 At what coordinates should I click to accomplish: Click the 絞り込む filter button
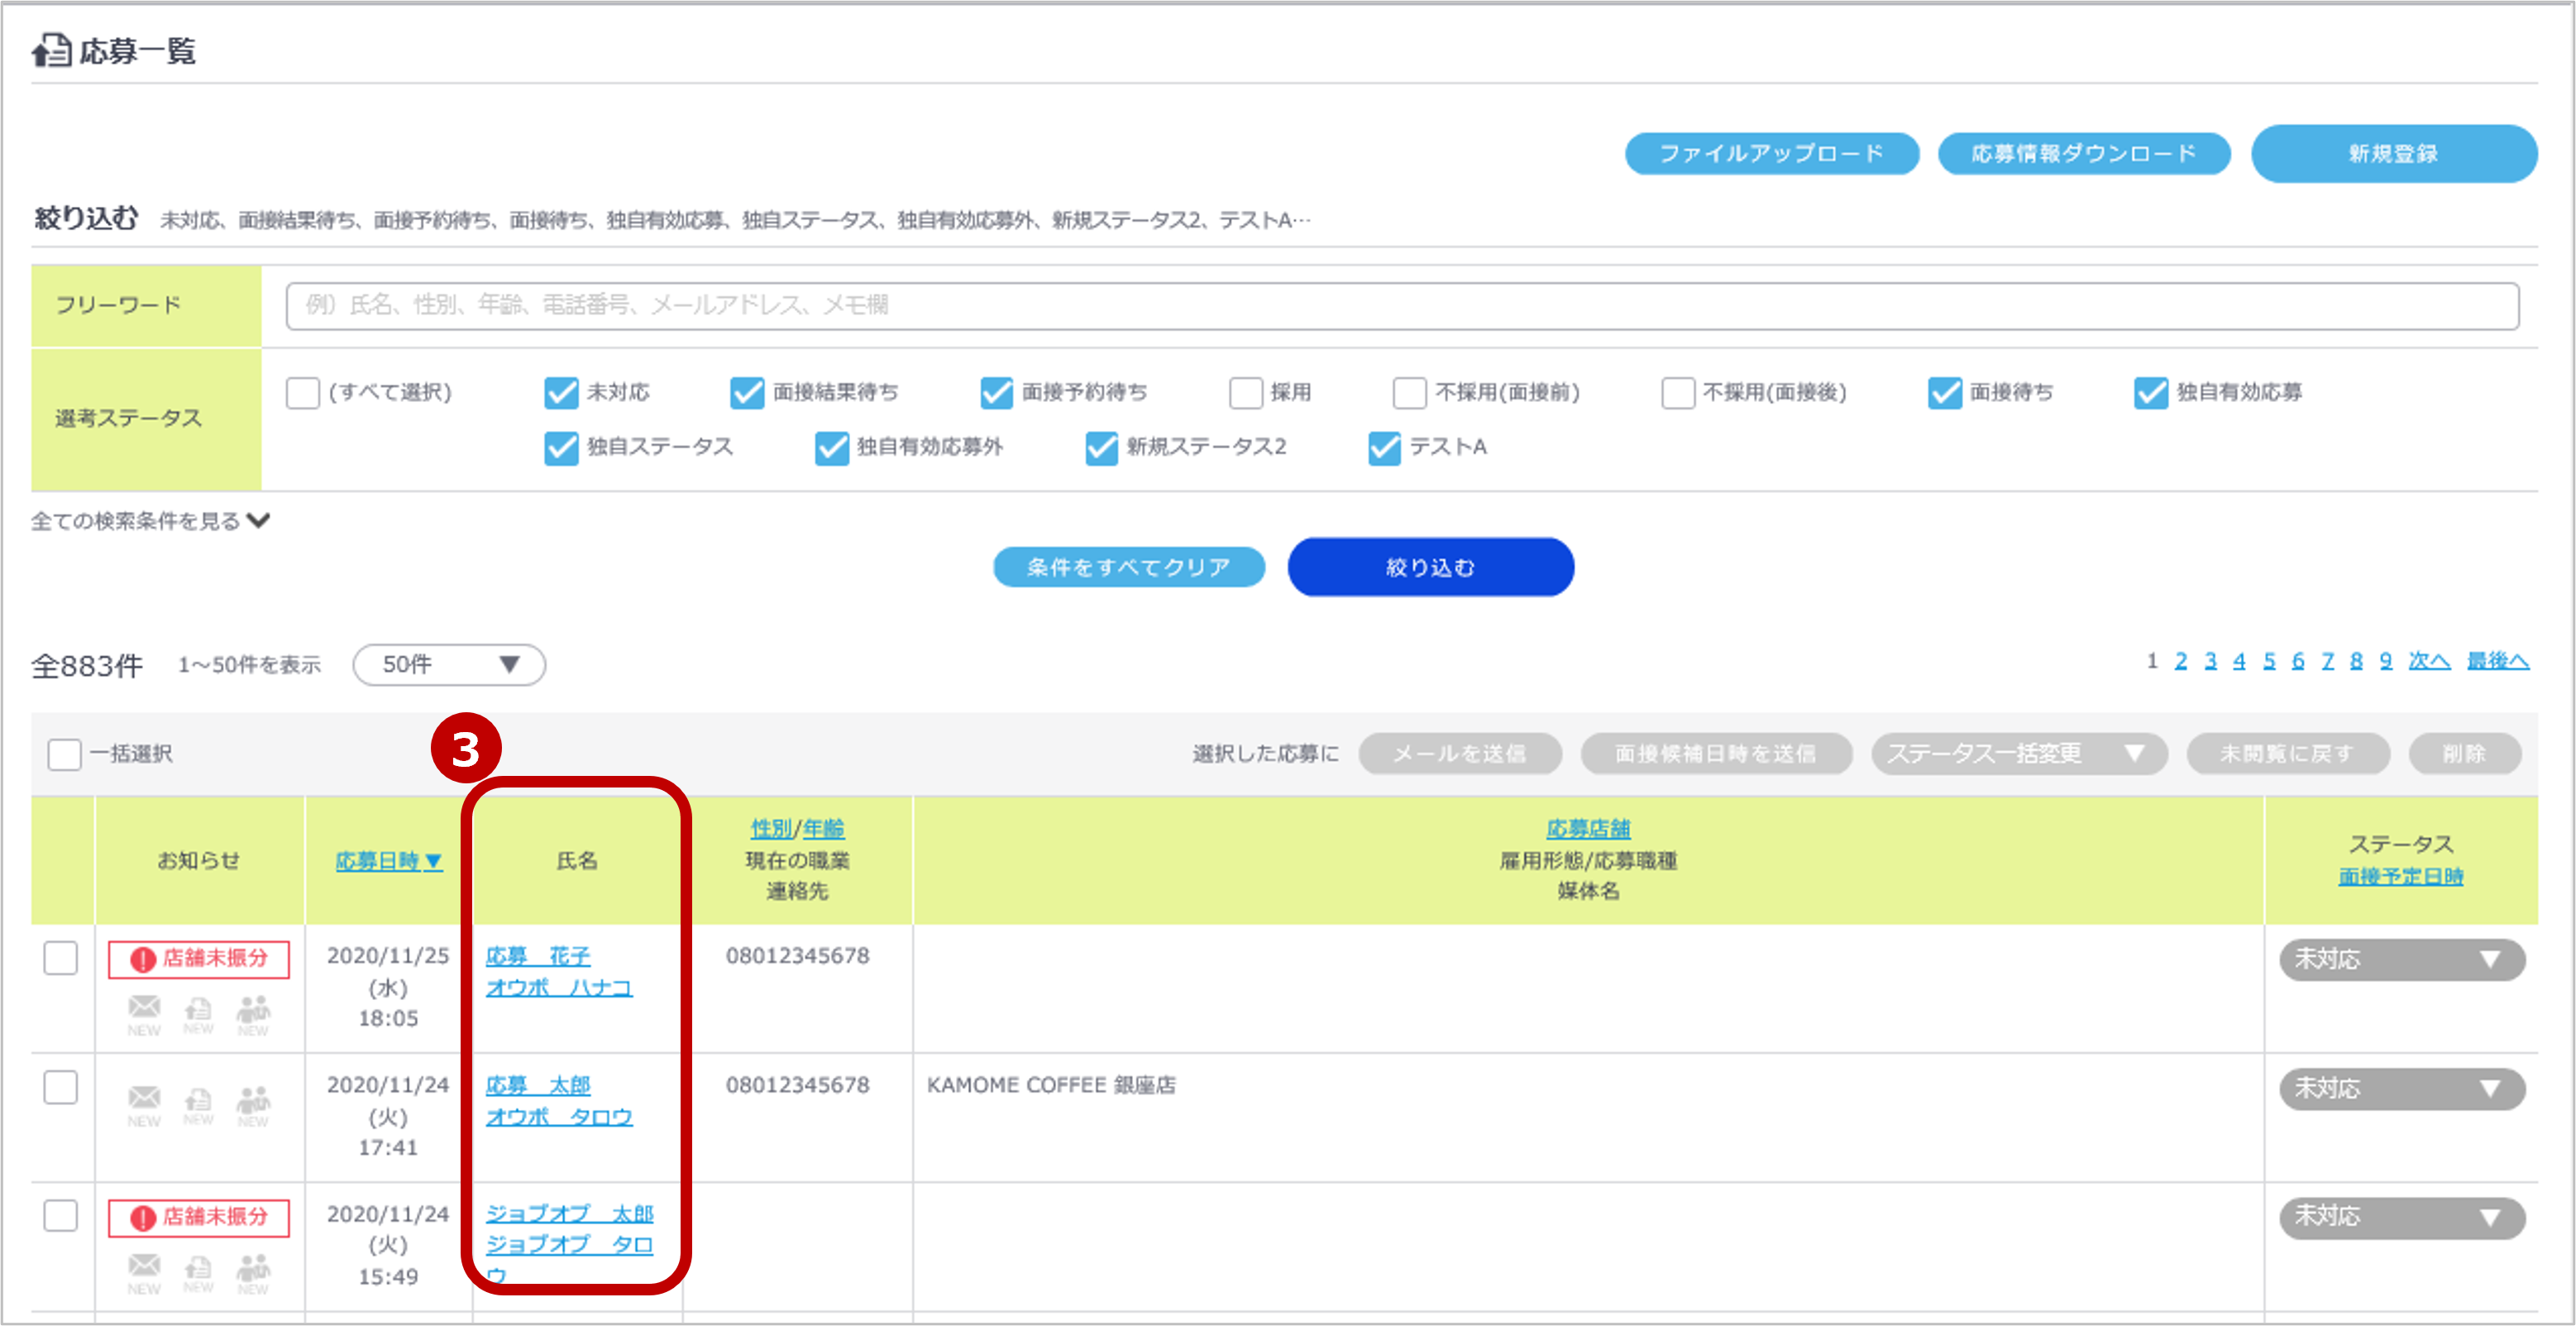pos(1430,567)
